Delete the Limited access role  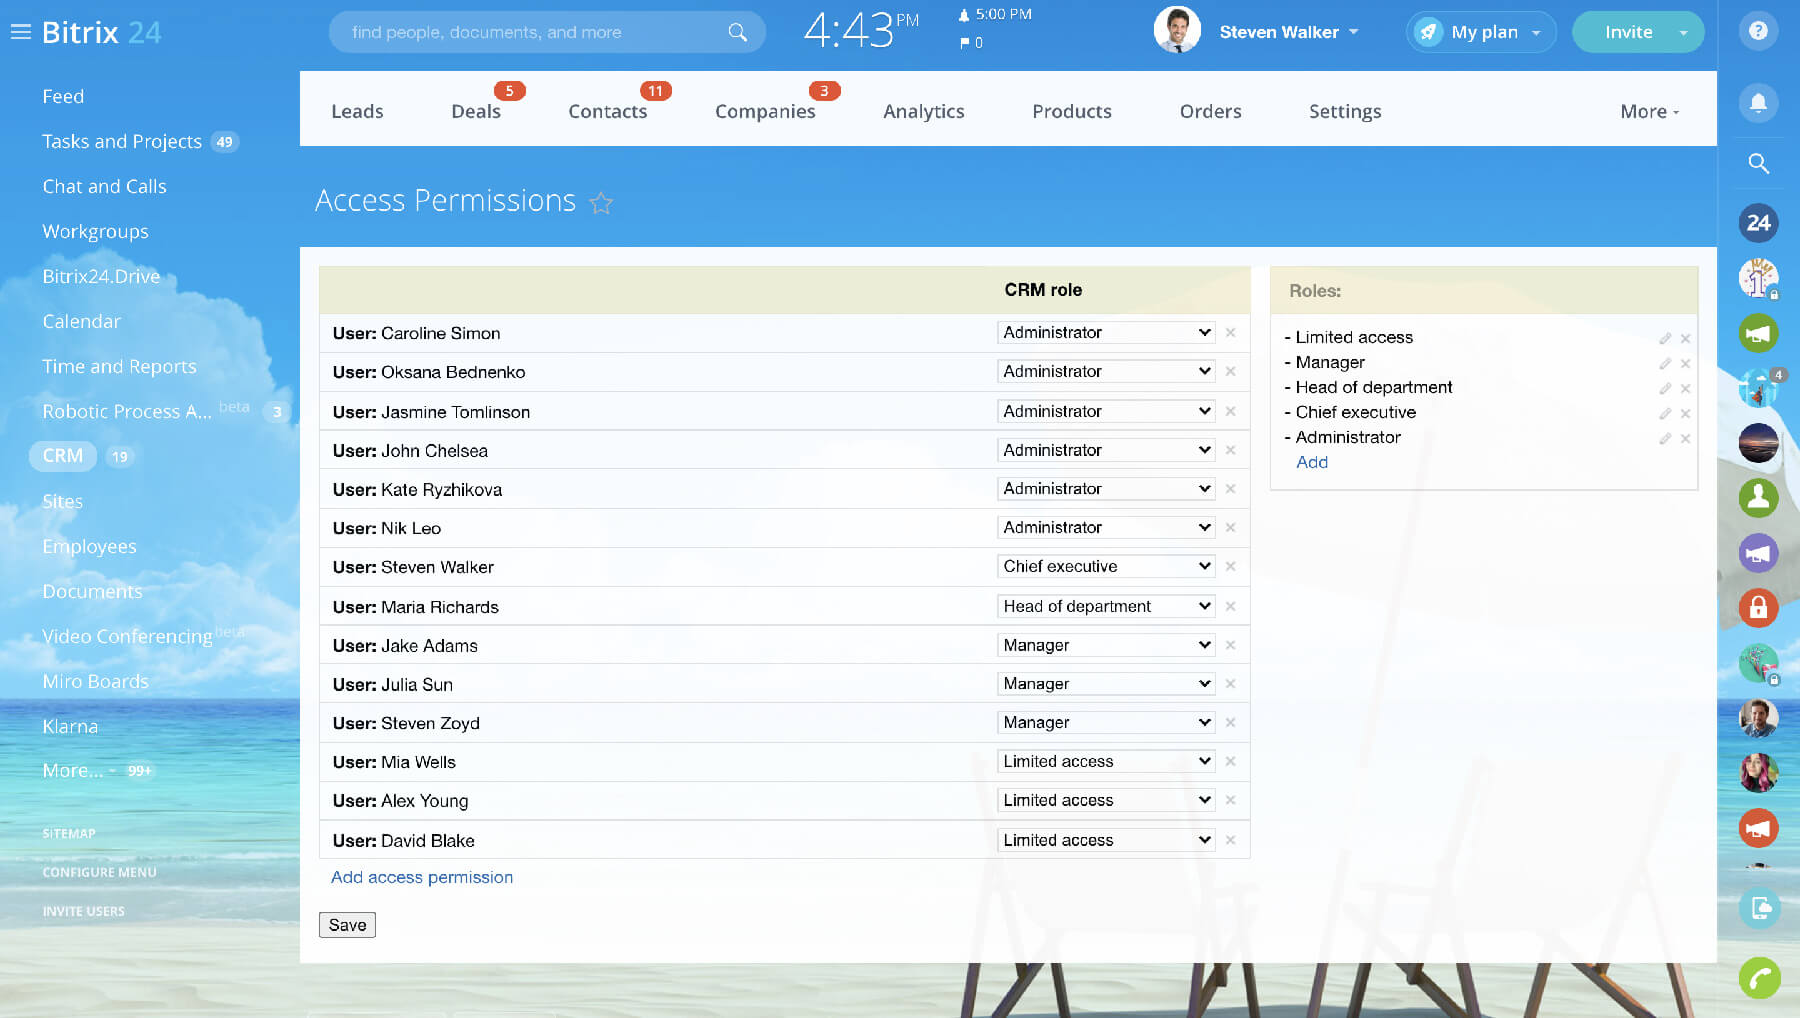[1686, 338]
